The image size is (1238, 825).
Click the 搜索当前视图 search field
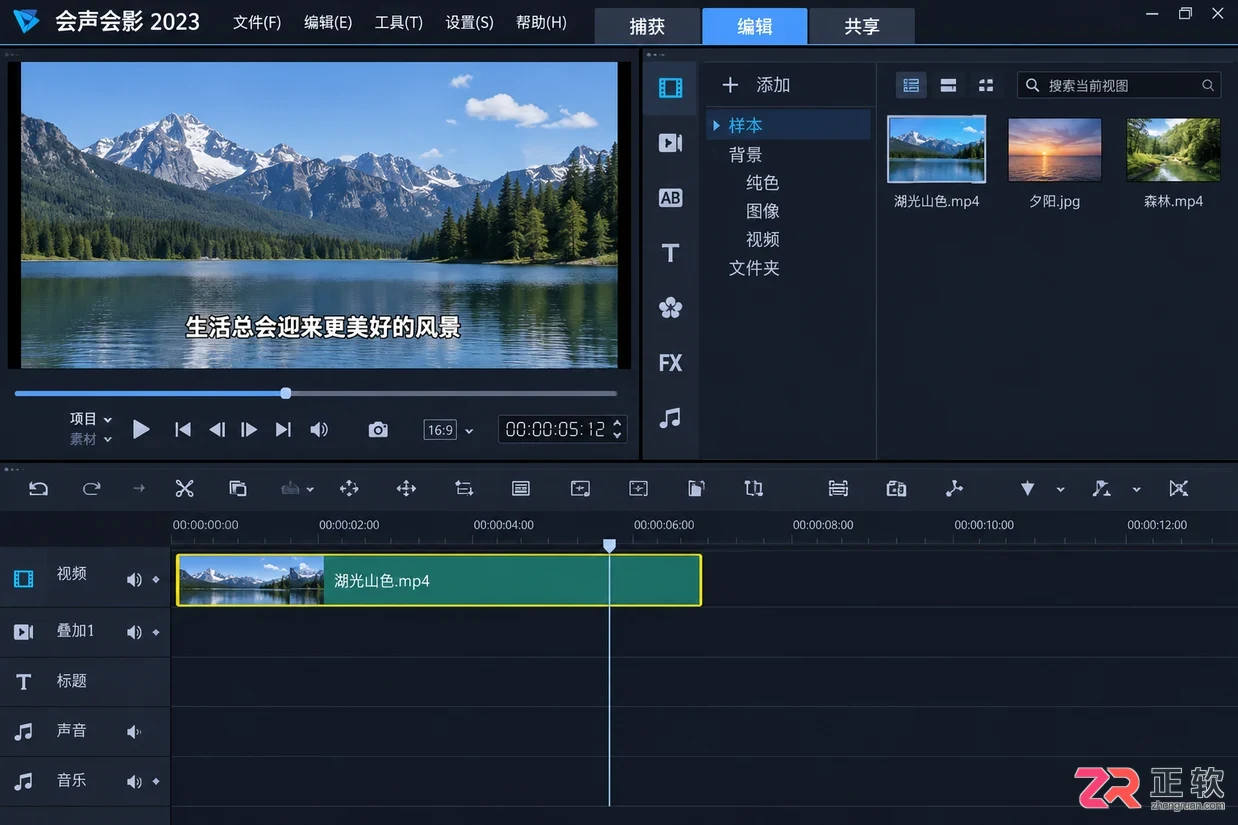click(1119, 85)
